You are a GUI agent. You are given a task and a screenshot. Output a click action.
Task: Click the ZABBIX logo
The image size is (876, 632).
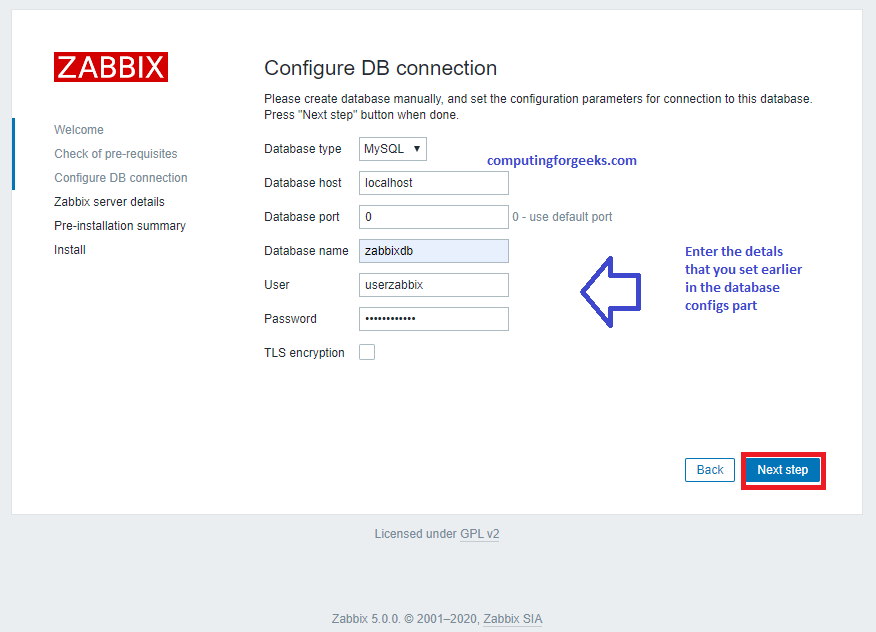(111, 67)
